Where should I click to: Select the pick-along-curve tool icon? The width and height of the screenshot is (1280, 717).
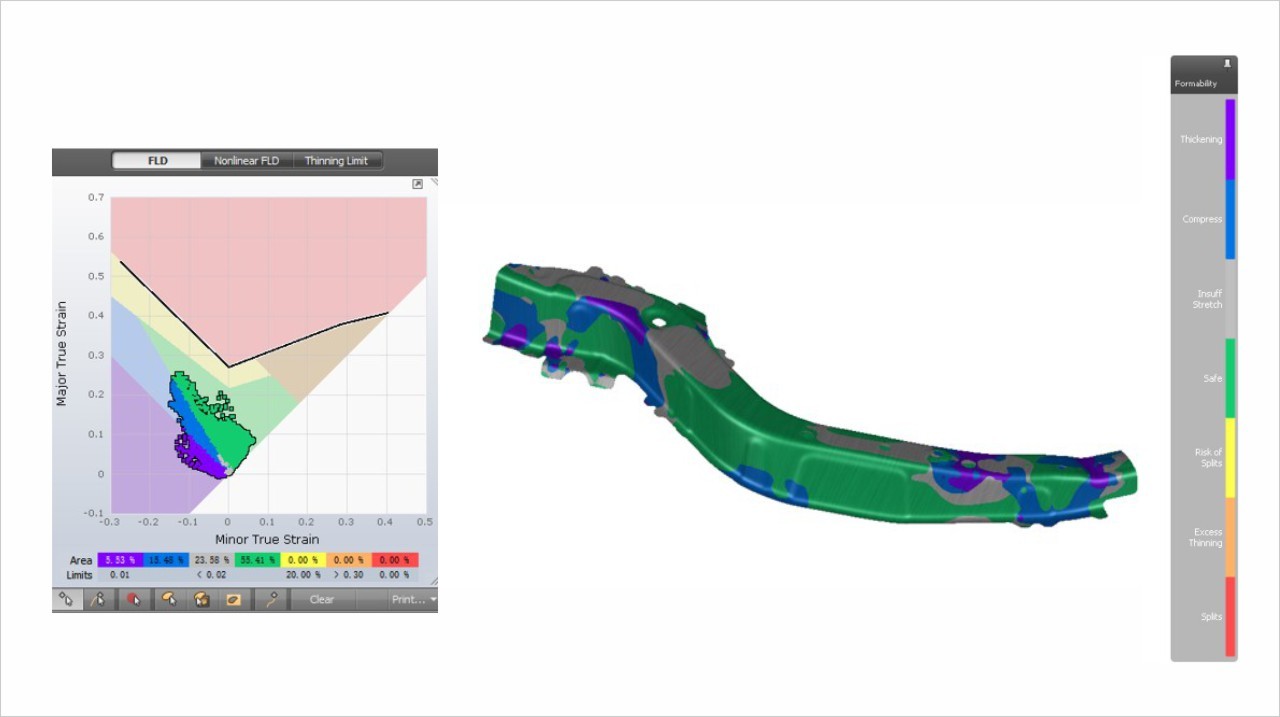pos(98,599)
